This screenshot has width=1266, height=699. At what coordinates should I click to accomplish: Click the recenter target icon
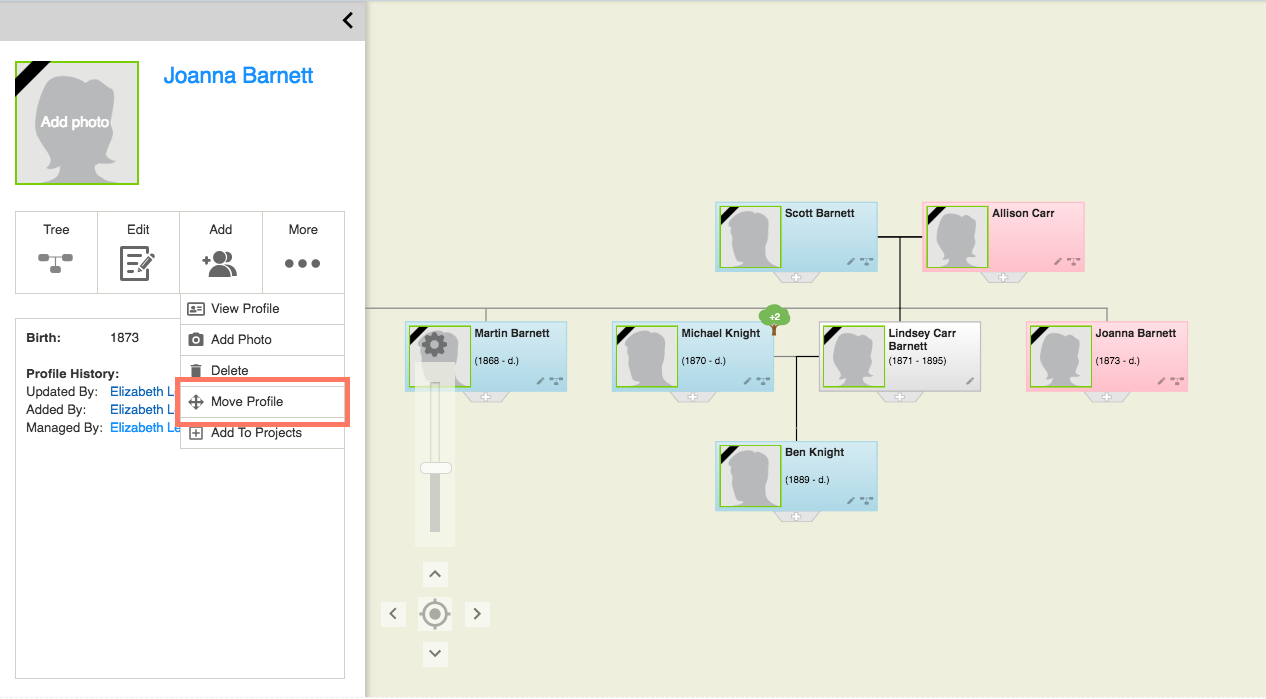click(434, 613)
